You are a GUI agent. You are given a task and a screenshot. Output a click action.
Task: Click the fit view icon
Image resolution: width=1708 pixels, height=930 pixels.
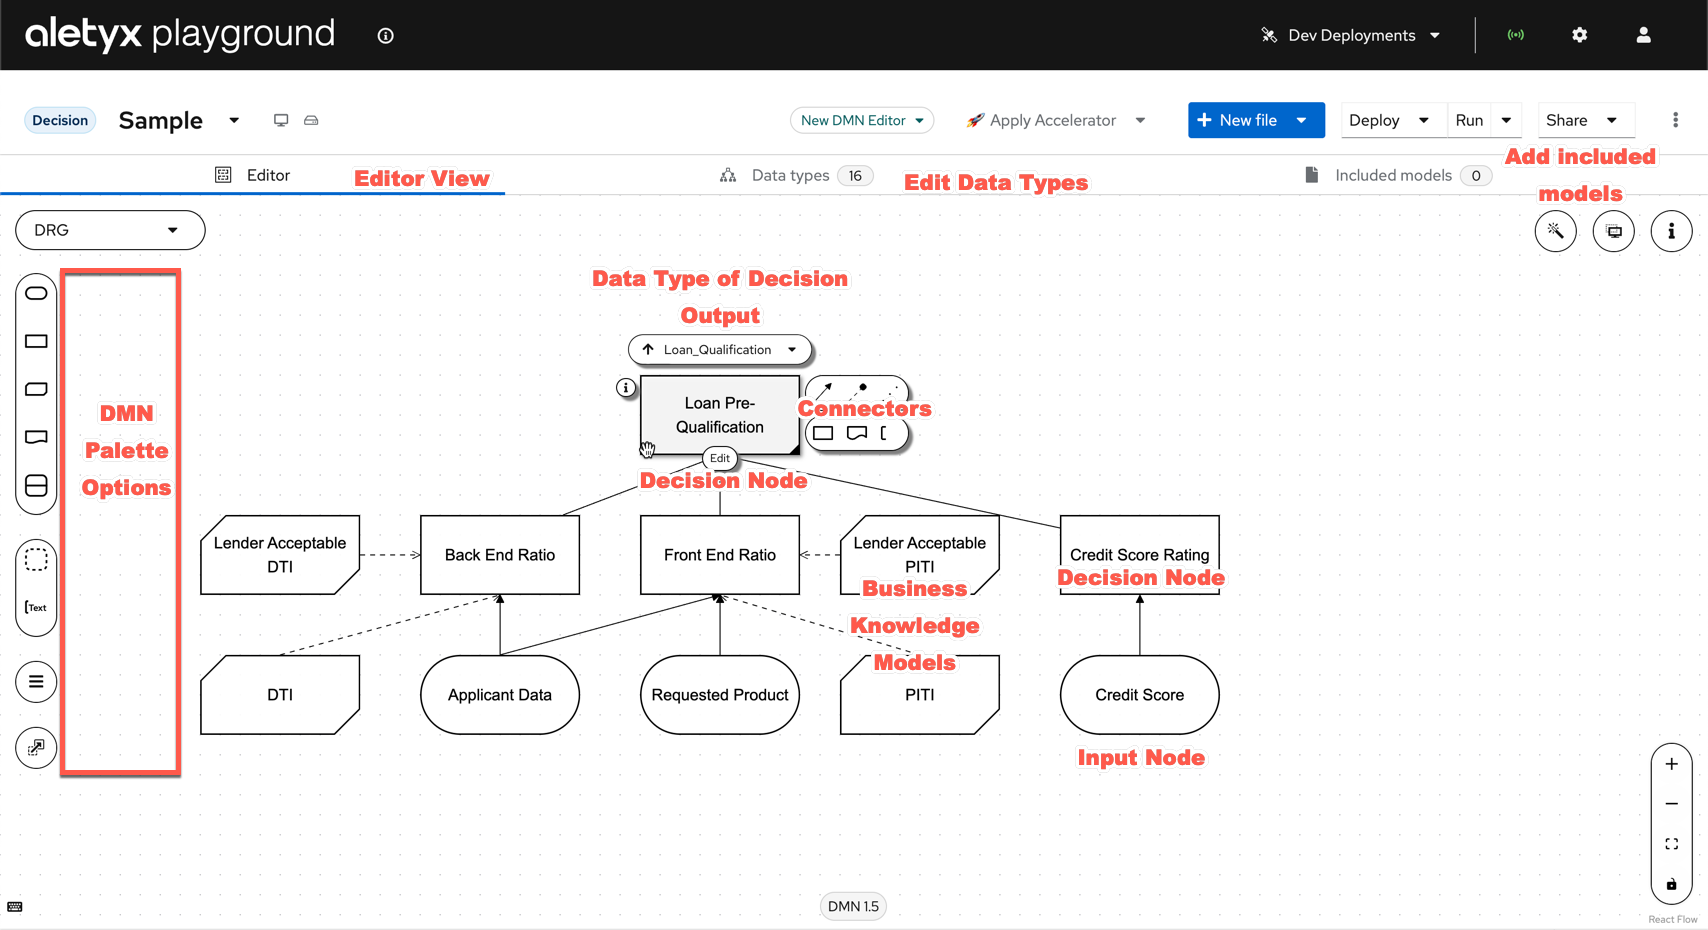pos(1671,844)
